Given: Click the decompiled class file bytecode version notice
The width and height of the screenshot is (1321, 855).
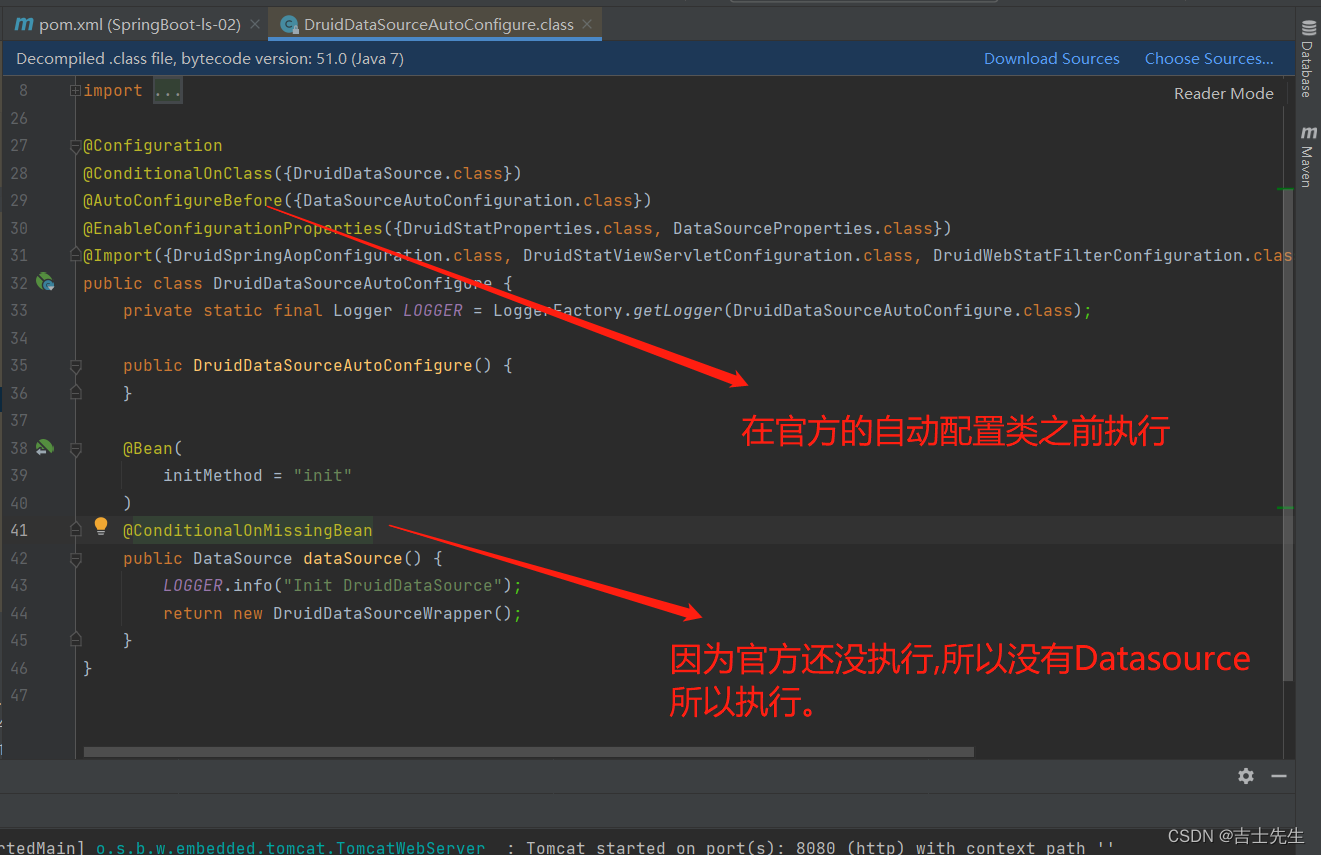Looking at the screenshot, I should pos(210,59).
